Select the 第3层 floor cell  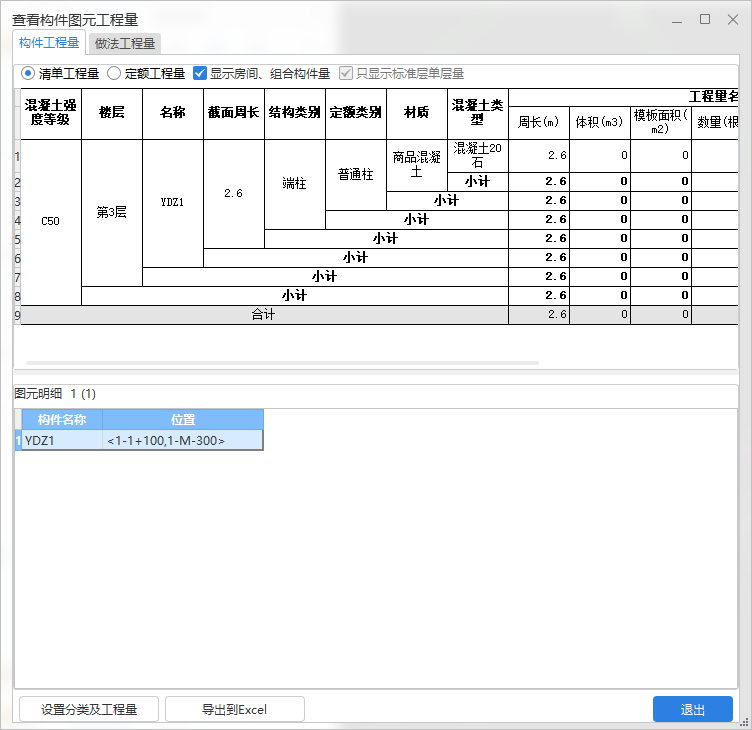tap(112, 212)
